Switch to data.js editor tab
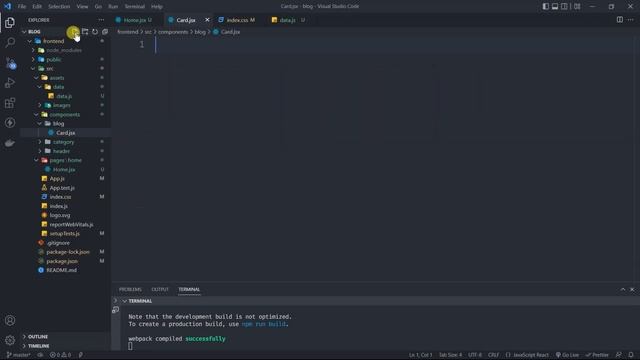This screenshot has width=640, height=360. point(288,20)
